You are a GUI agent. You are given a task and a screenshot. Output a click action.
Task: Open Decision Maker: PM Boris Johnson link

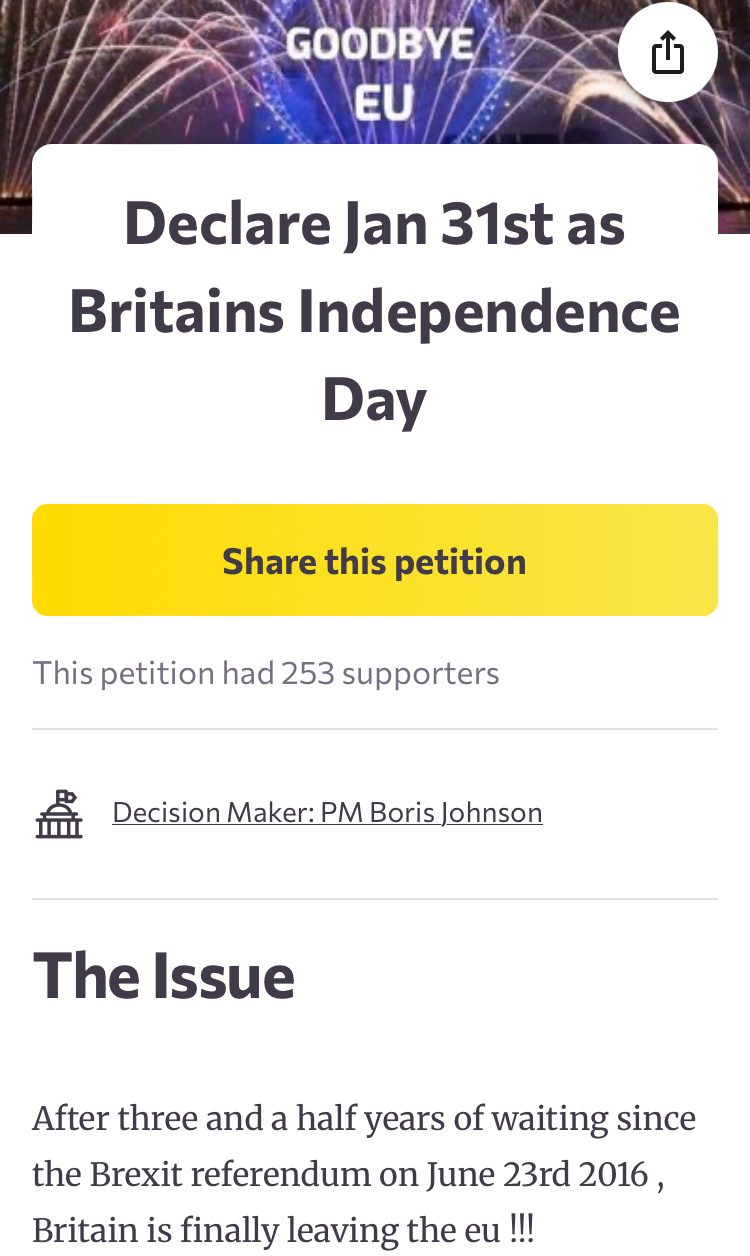pyautogui.click(x=327, y=813)
